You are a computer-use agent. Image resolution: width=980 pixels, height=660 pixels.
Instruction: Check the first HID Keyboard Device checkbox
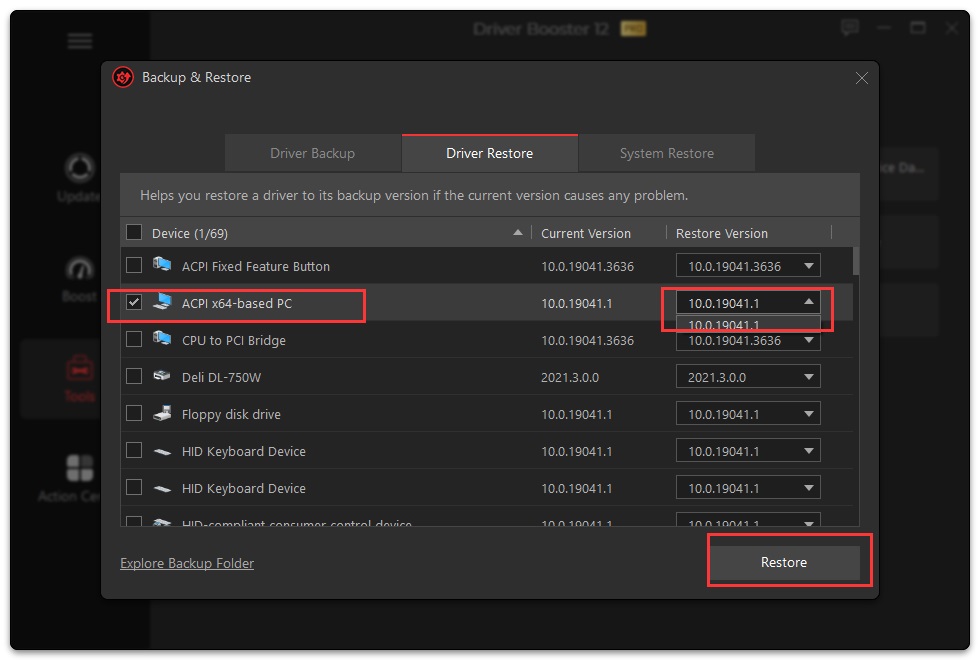click(134, 450)
